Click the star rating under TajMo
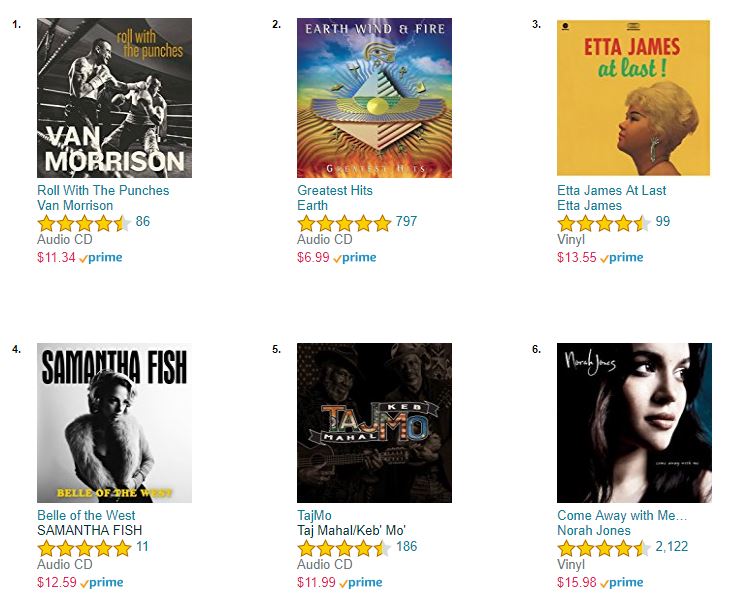This screenshot has height=605, width=737. click(x=344, y=548)
